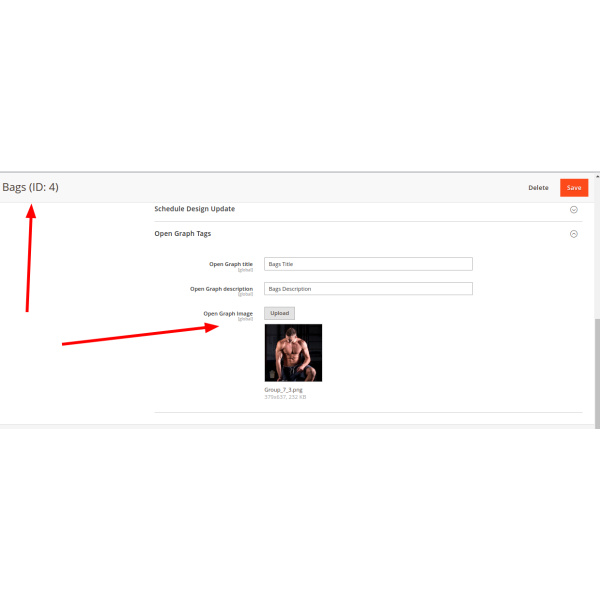The width and height of the screenshot is (600, 600).
Task: Click the Delete button
Action: pyautogui.click(x=538, y=188)
